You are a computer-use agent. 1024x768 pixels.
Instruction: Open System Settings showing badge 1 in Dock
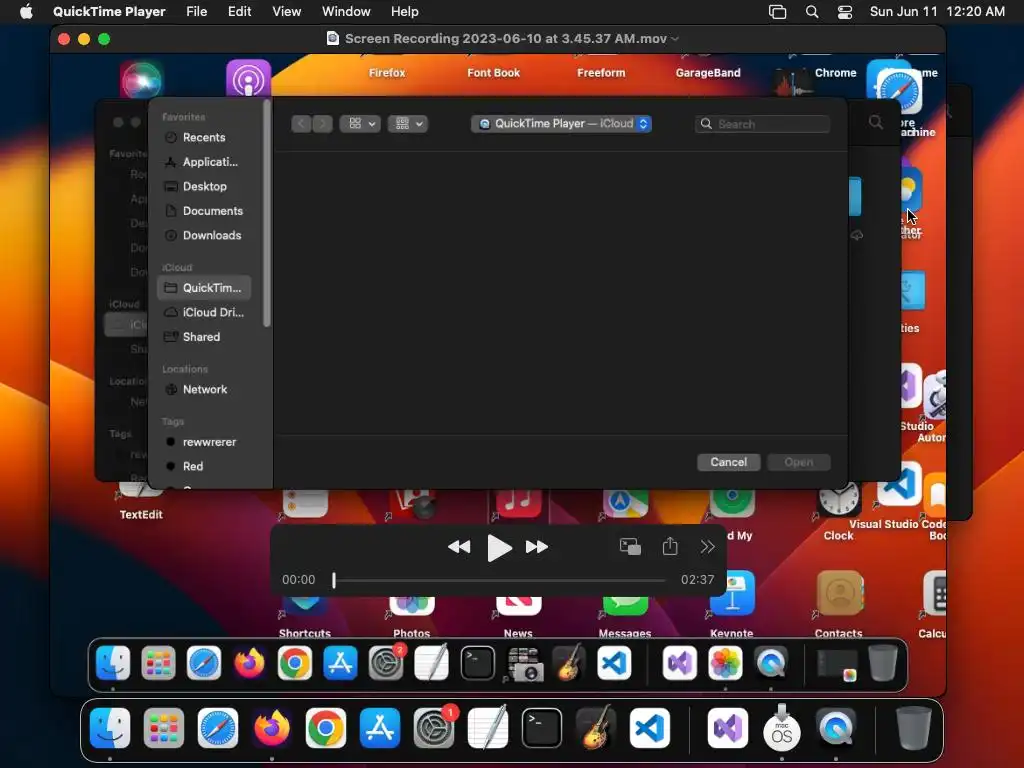[434, 726]
